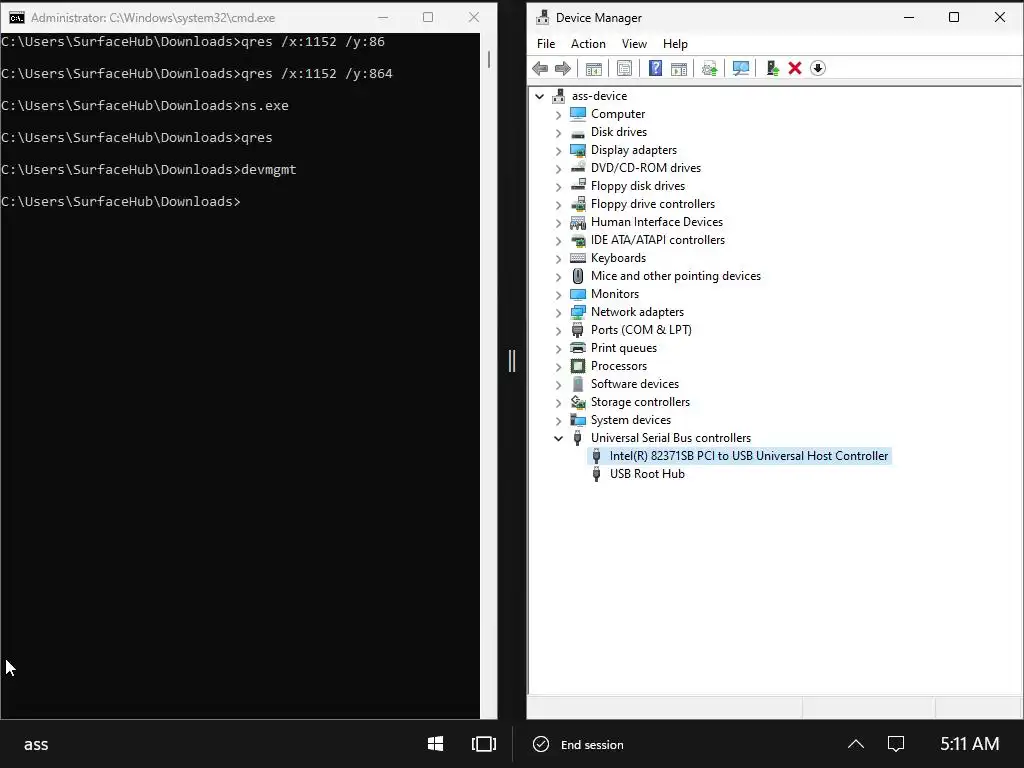Expand the Computer category

click(558, 114)
